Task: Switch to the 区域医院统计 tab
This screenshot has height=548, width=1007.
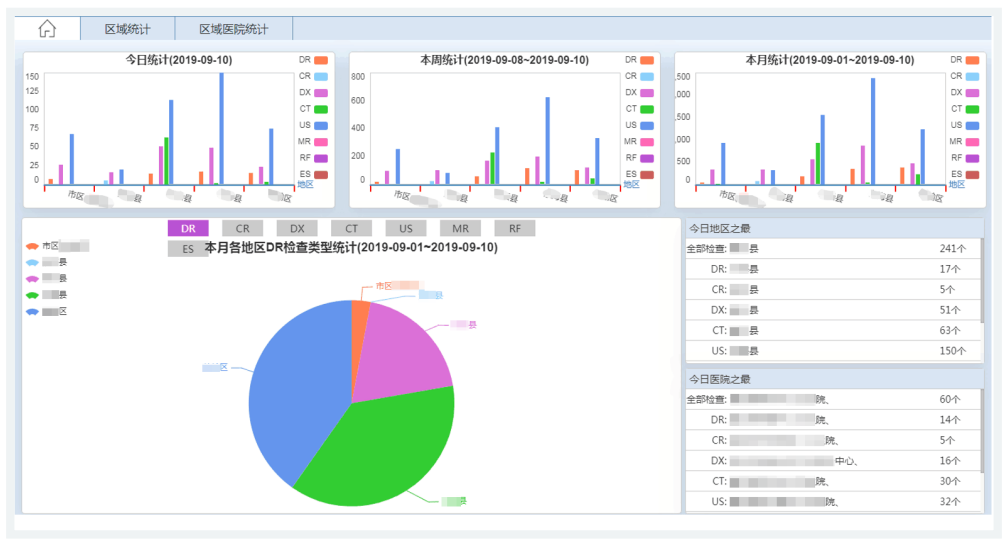Action: pos(233,29)
